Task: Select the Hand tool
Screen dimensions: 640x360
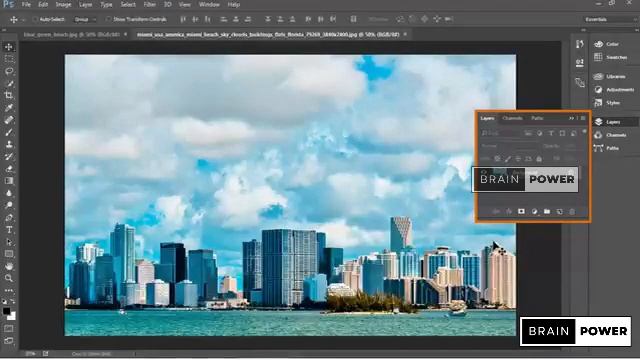Action: 9,267
